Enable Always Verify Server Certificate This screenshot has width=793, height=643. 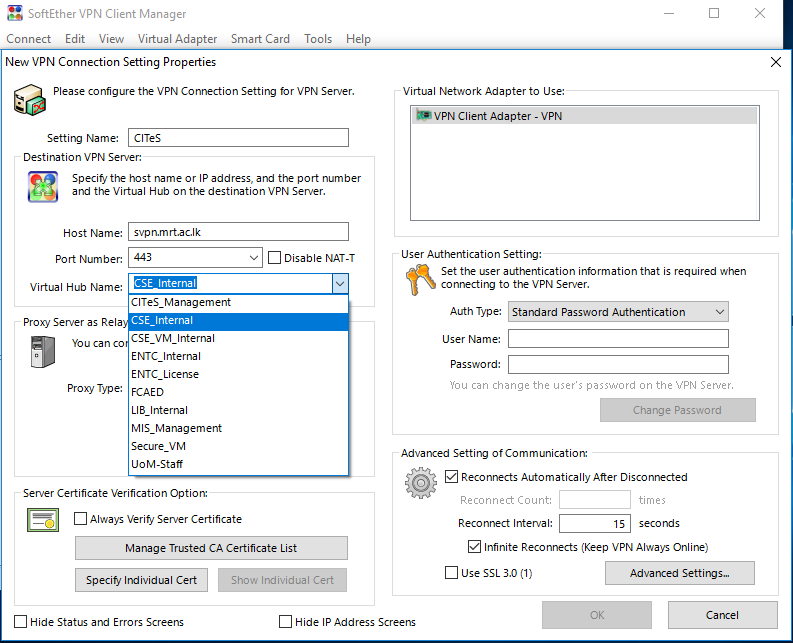tap(80, 519)
